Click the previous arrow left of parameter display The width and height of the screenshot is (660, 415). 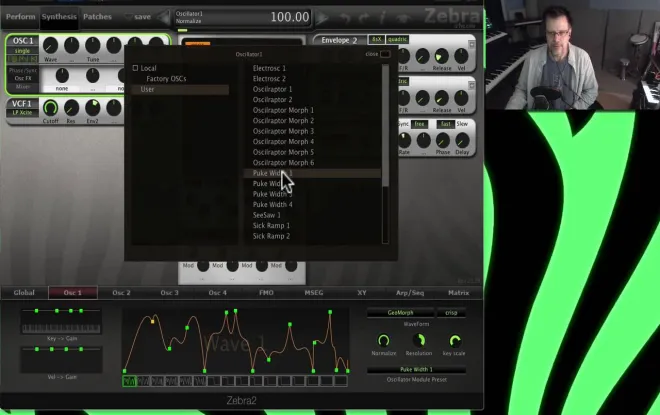click(163, 17)
